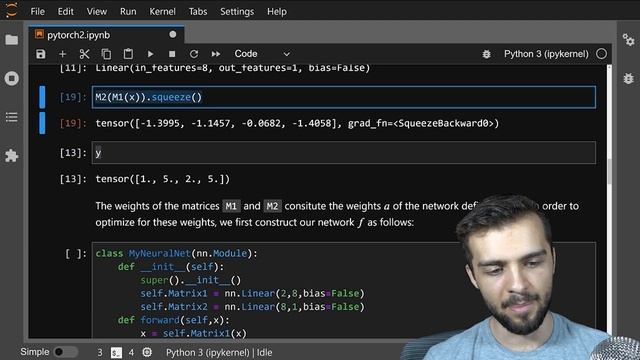Save the notebook with the floppy disk icon
The image size is (640, 360).
[x=40, y=54]
